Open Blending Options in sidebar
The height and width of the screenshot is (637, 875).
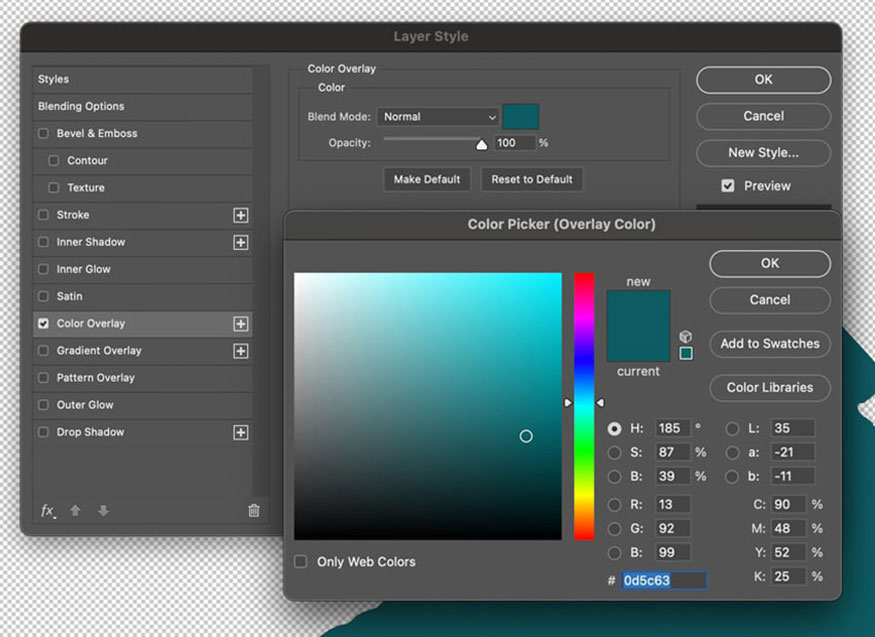coord(143,106)
